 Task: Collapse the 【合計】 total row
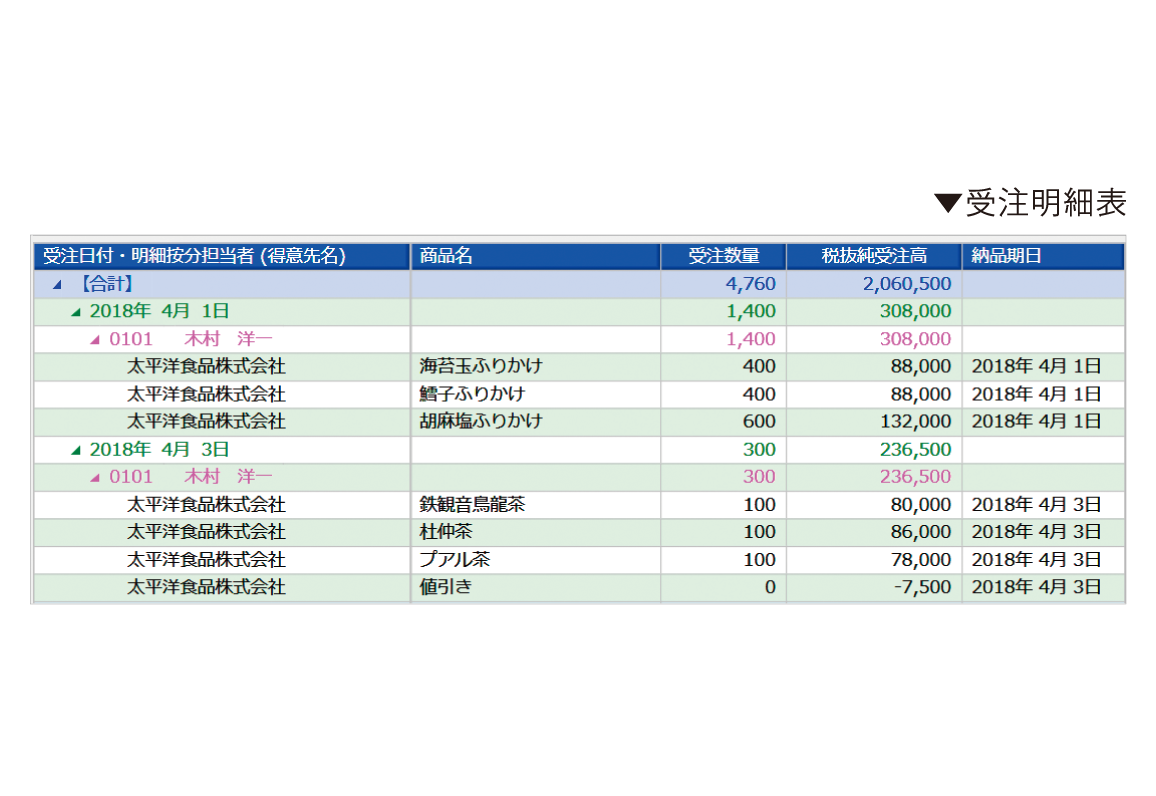point(58,284)
